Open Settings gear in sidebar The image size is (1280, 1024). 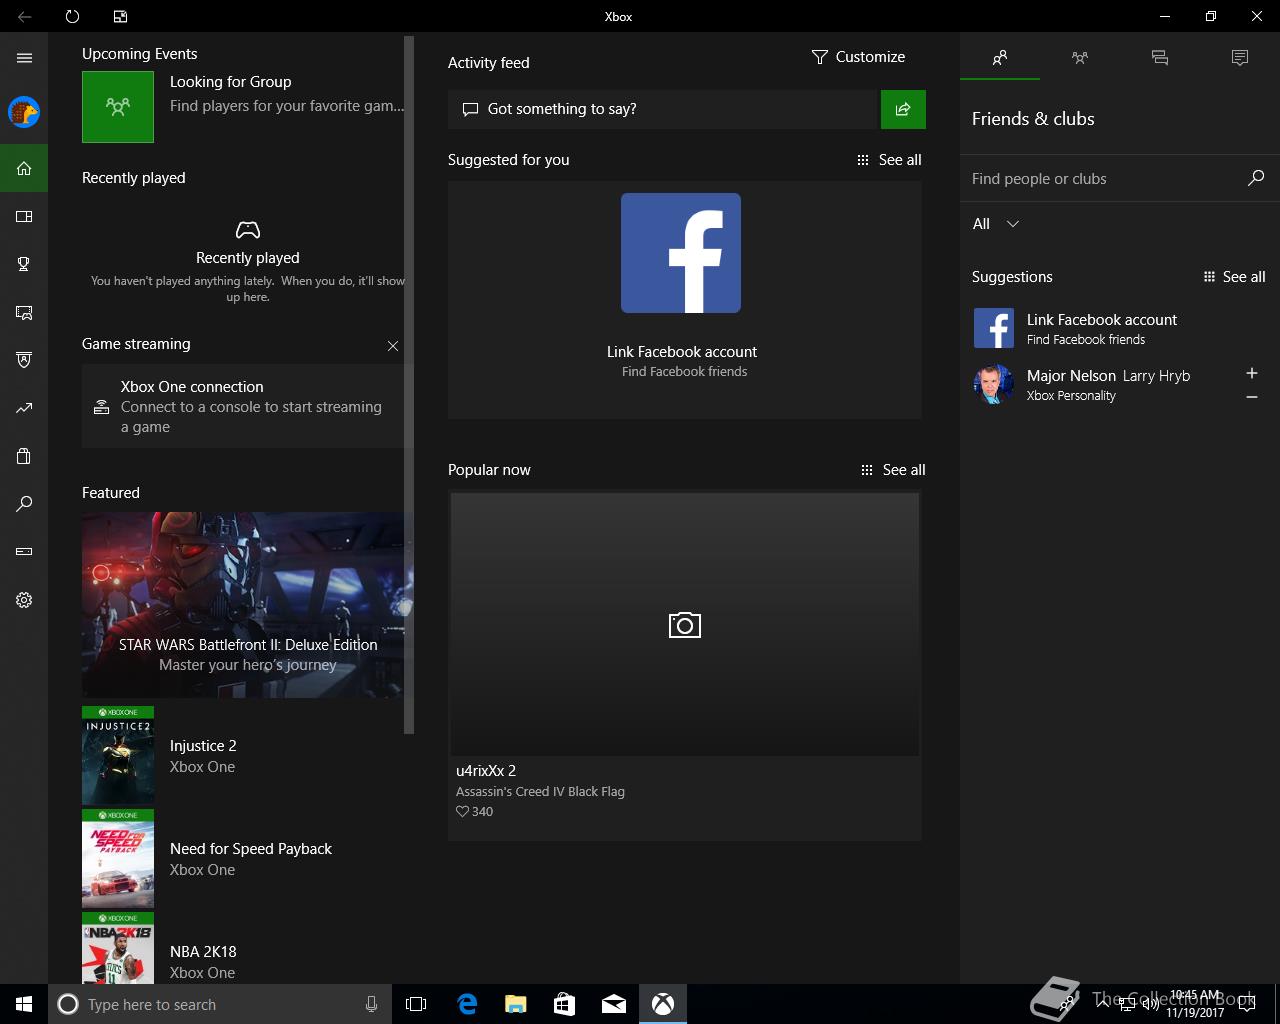24,600
